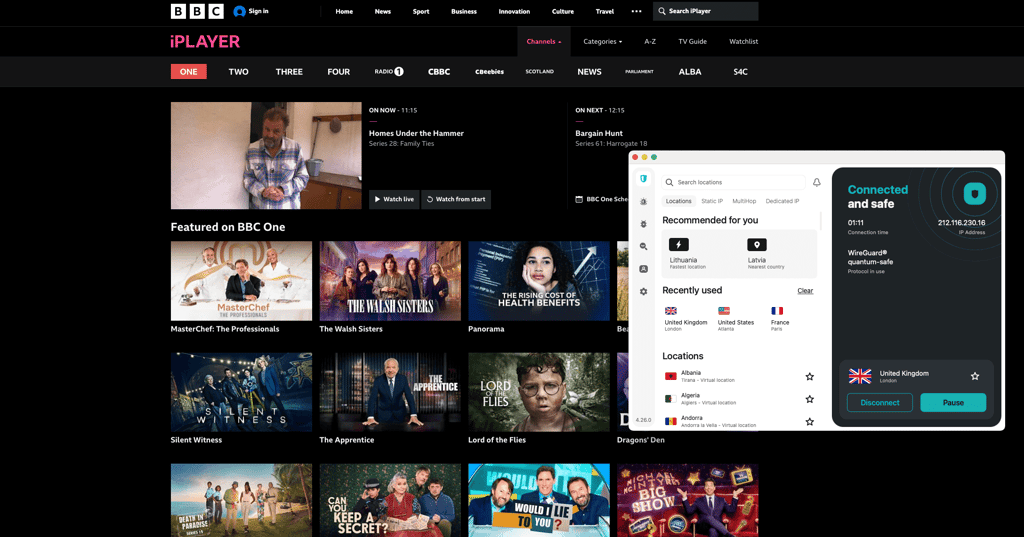The height and width of the screenshot is (537, 1024).
Task: Select the THREE channel tab
Action: click(x=289, y=72)
